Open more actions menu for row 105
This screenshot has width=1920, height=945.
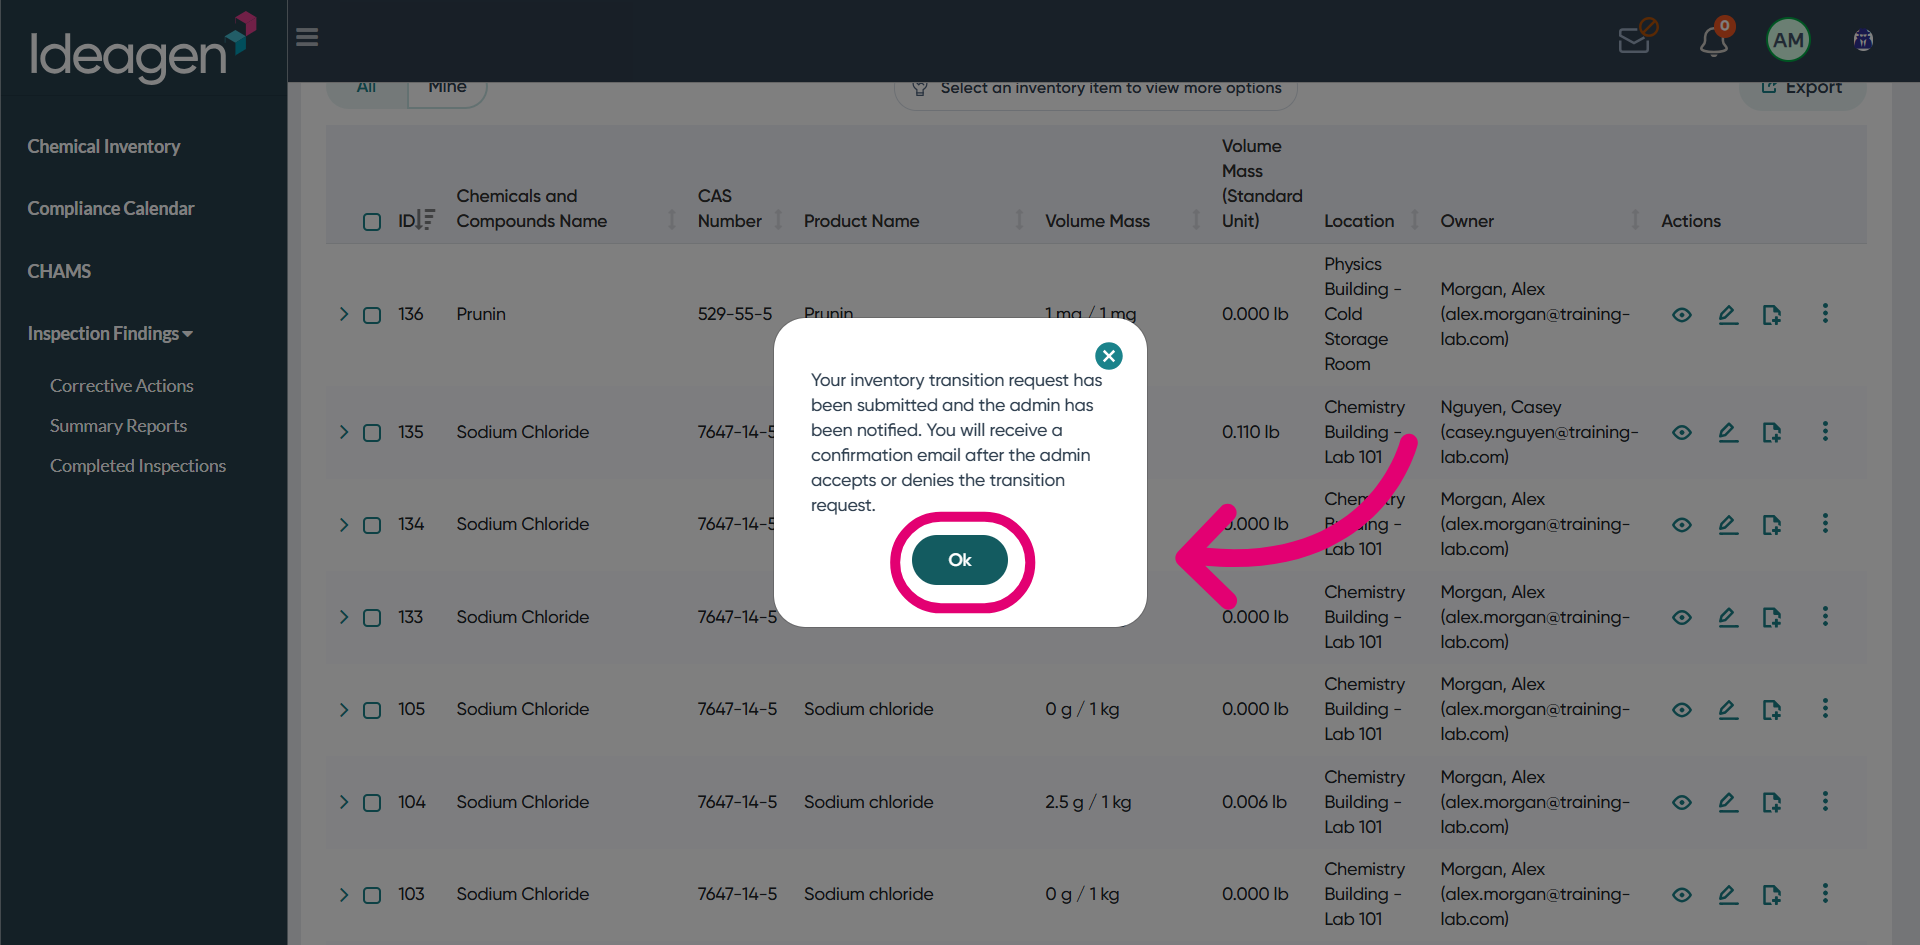pos(1825,709)
